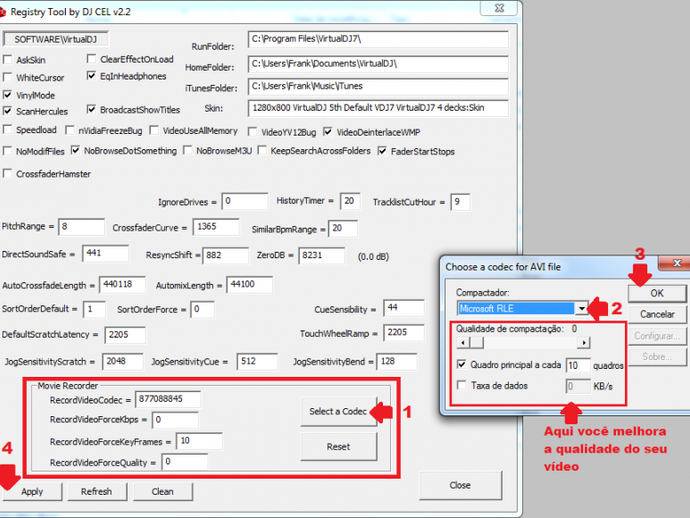Click the CrossfaderCurve value field
This screenshot has width=690, height=518.
(x=216, y=227)
